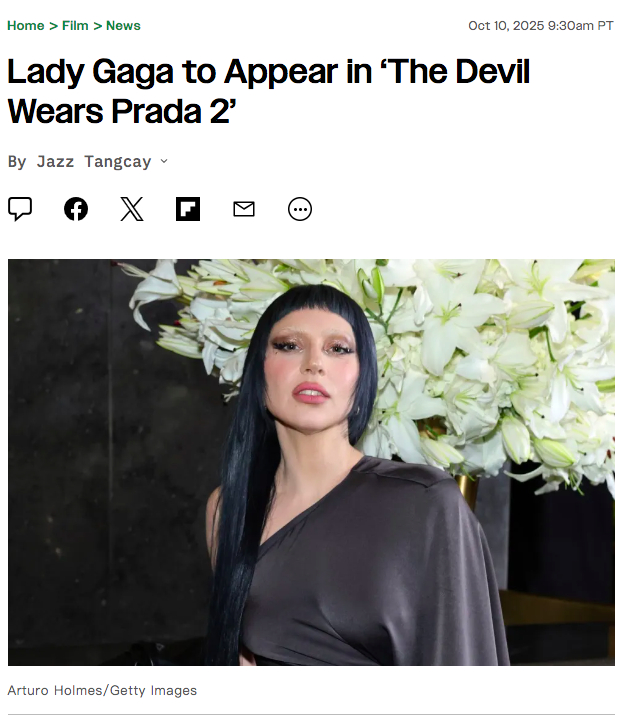Click the Arturo Holmes/Getty Images credit
Screen dimensions: 642x716
pyautogui.click(x=102, y=690)
